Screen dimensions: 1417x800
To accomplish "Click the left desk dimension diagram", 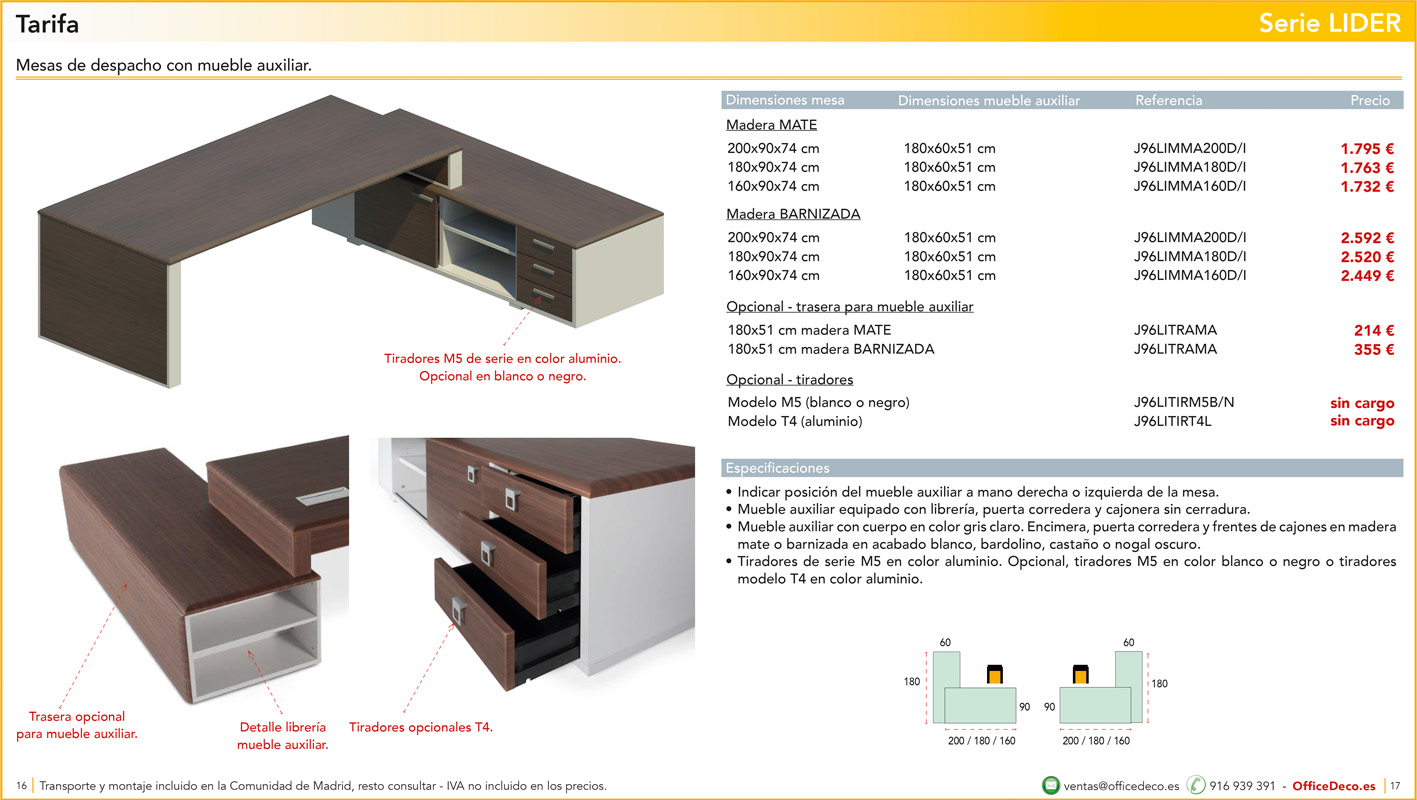I will [x=975, y=690].
